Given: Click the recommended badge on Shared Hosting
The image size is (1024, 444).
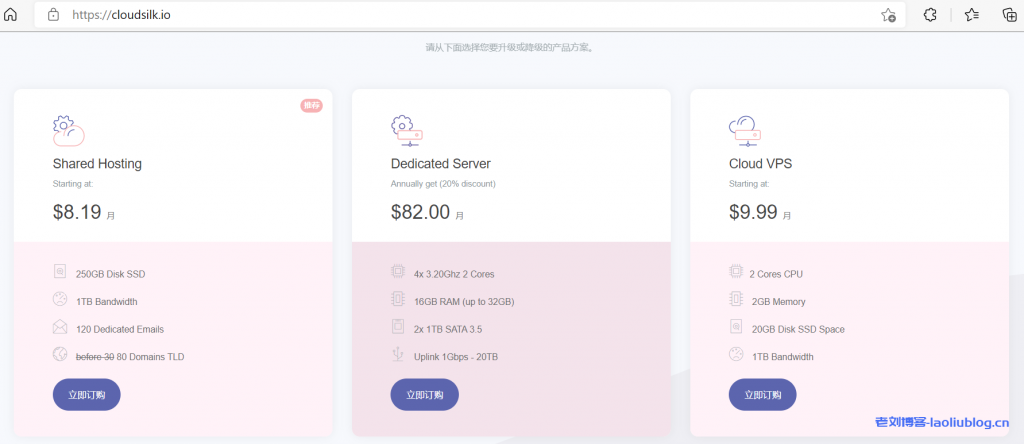Looking at the screenshot, I should pos(312,105).
